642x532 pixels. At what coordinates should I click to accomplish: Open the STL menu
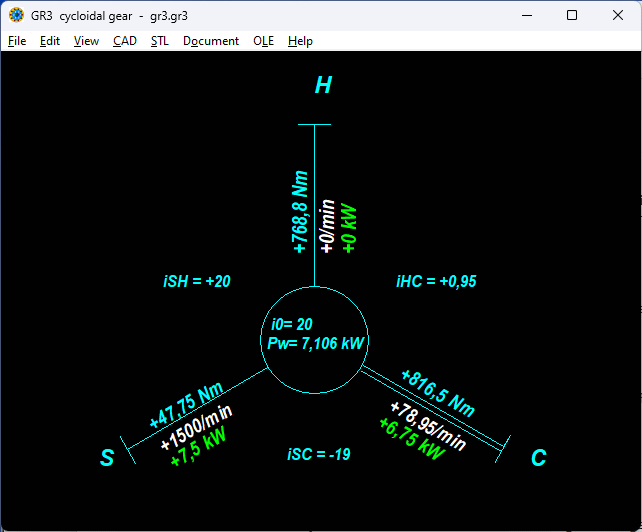click(160, 41)
